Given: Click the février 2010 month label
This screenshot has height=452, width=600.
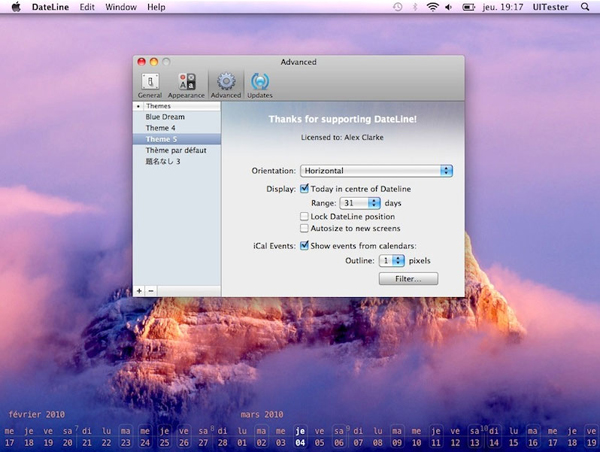Looking at the screenshot, I should pos(36,414).
